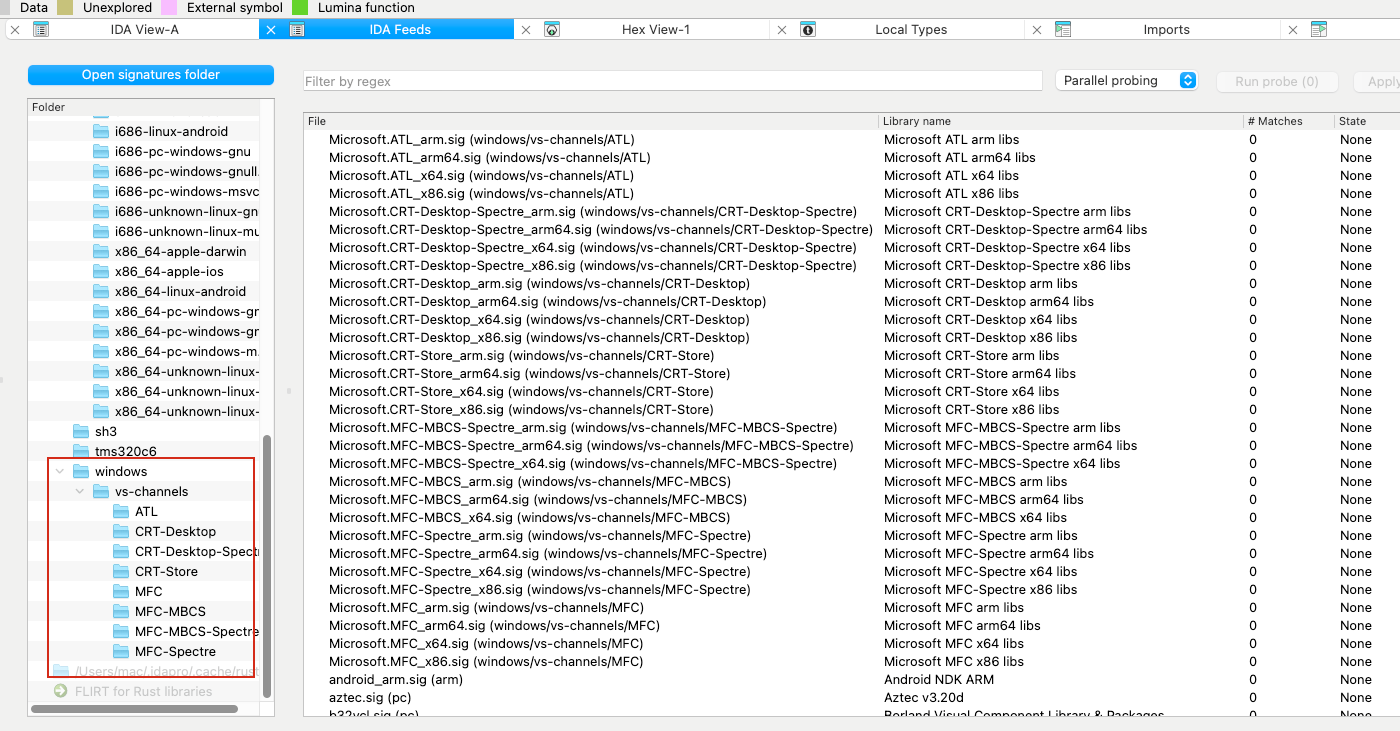Collapse the windows folder tree node
The width and height of the screenshot is (1400, 731).
tap(60, 471)
